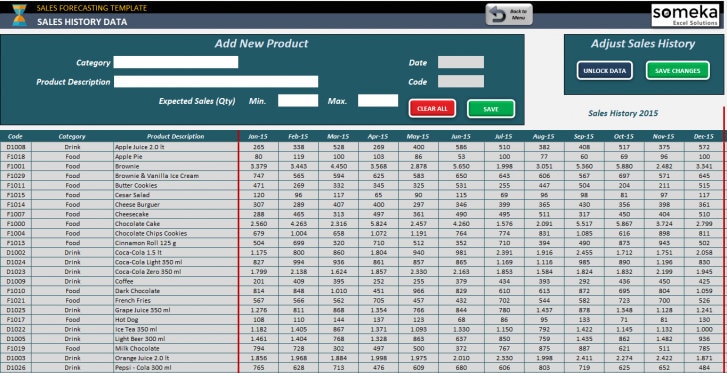Focus the Category input field
The width and height of the screenshot is (727, 373).
point(176,62)
